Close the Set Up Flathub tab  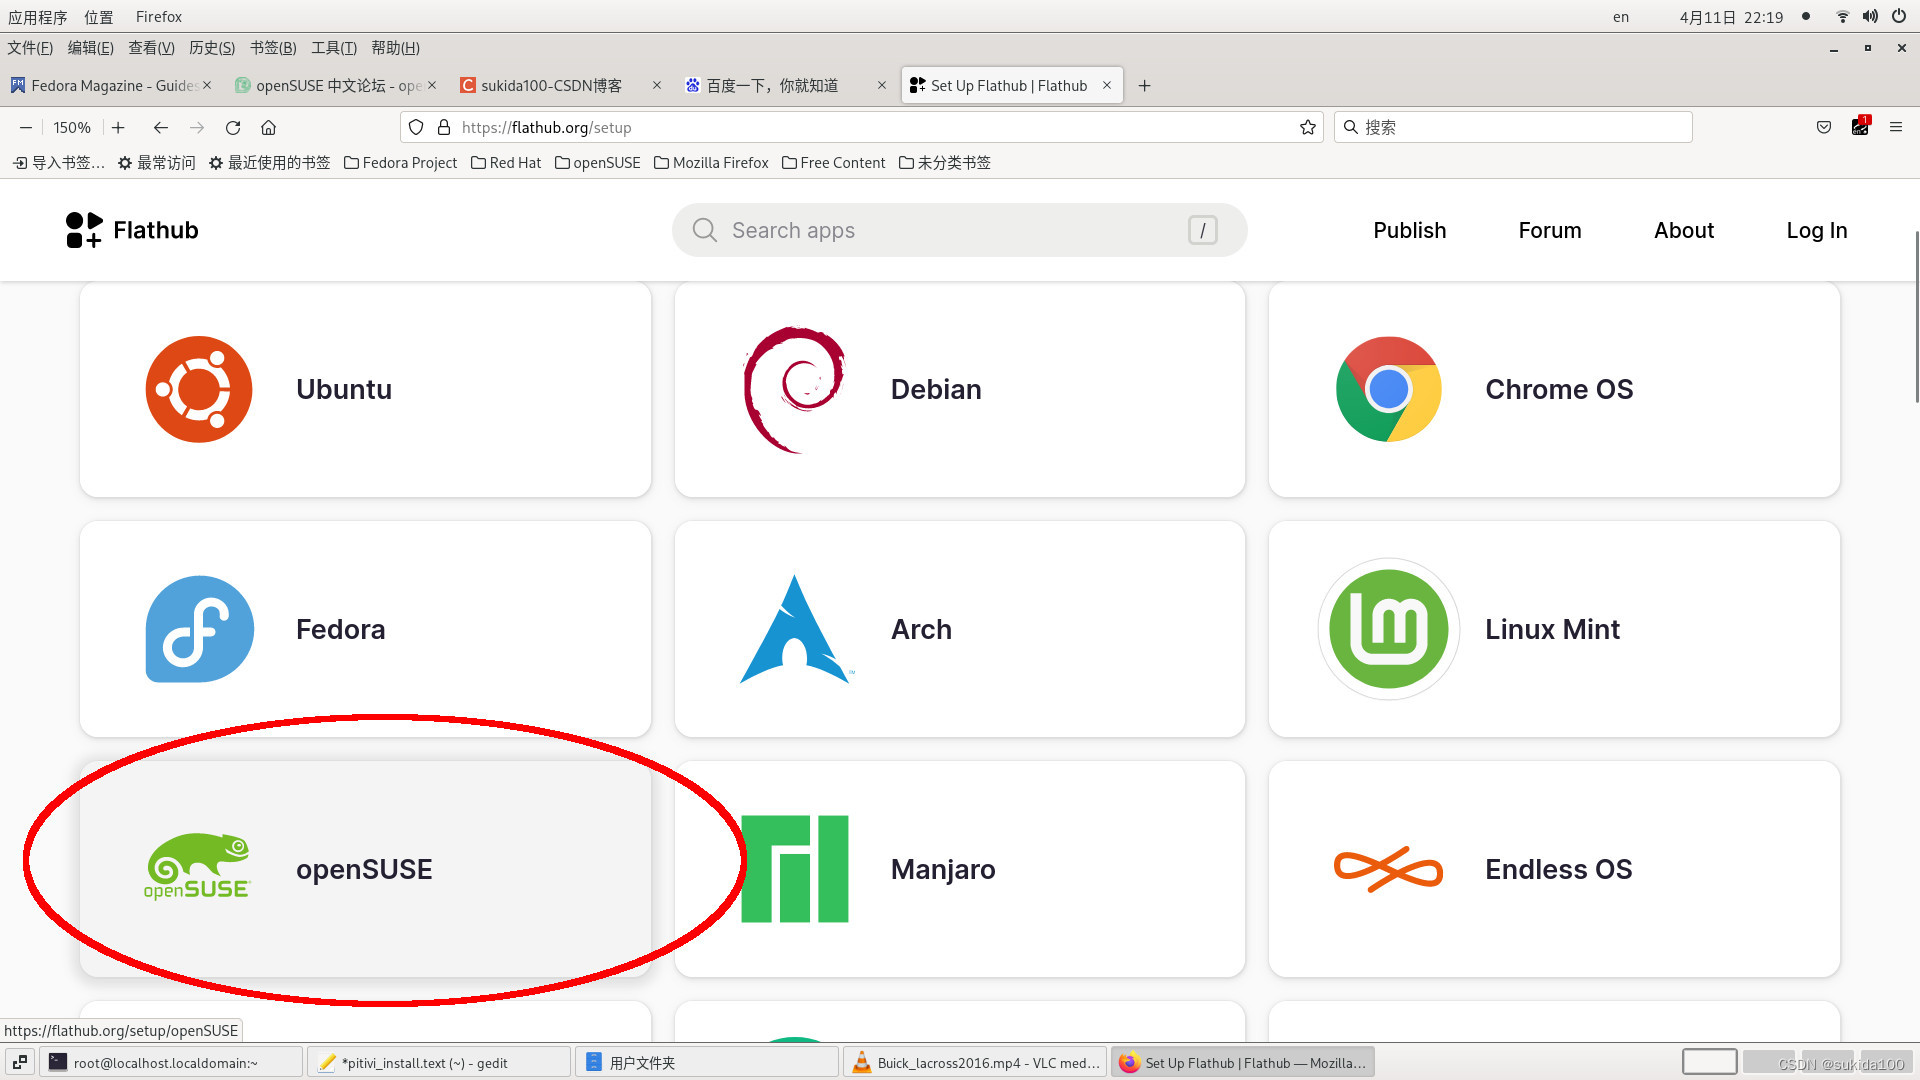[1107, 85]
